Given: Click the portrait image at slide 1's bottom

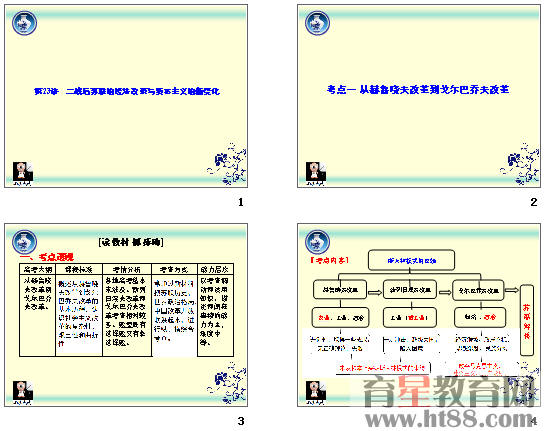Looking at the screenshot, I should 23,173.
